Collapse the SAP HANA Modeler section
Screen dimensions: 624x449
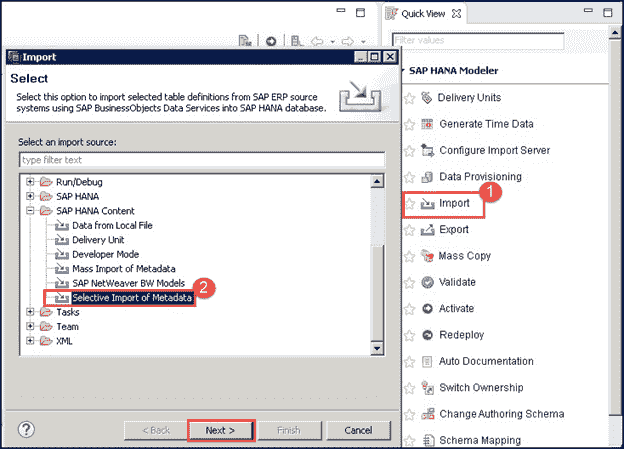(x=403, y=71)
